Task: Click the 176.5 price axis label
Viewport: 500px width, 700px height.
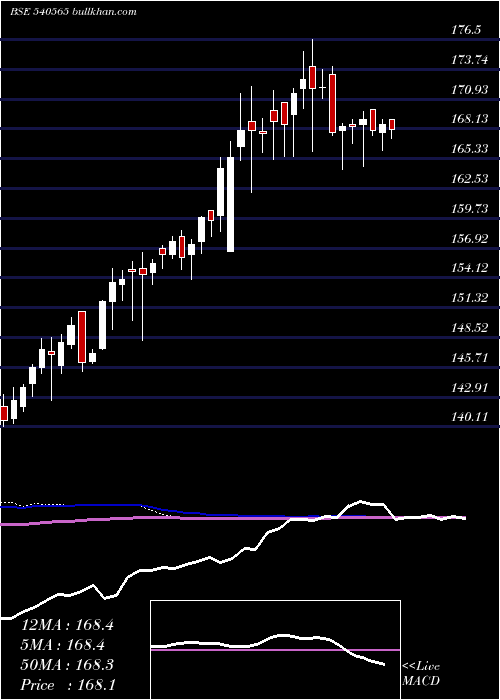Action: click(467, 30)
